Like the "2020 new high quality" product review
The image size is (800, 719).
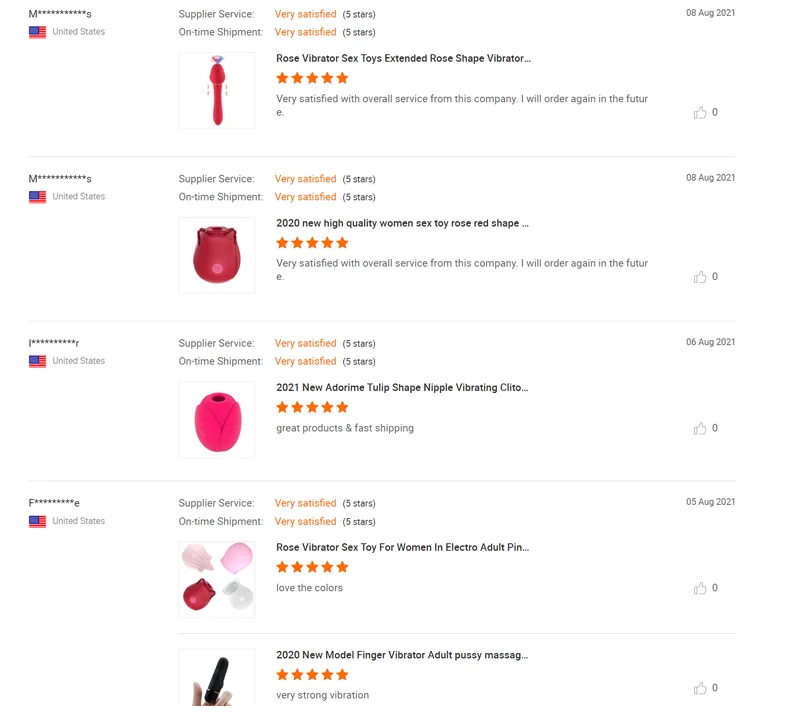[700, 277]
